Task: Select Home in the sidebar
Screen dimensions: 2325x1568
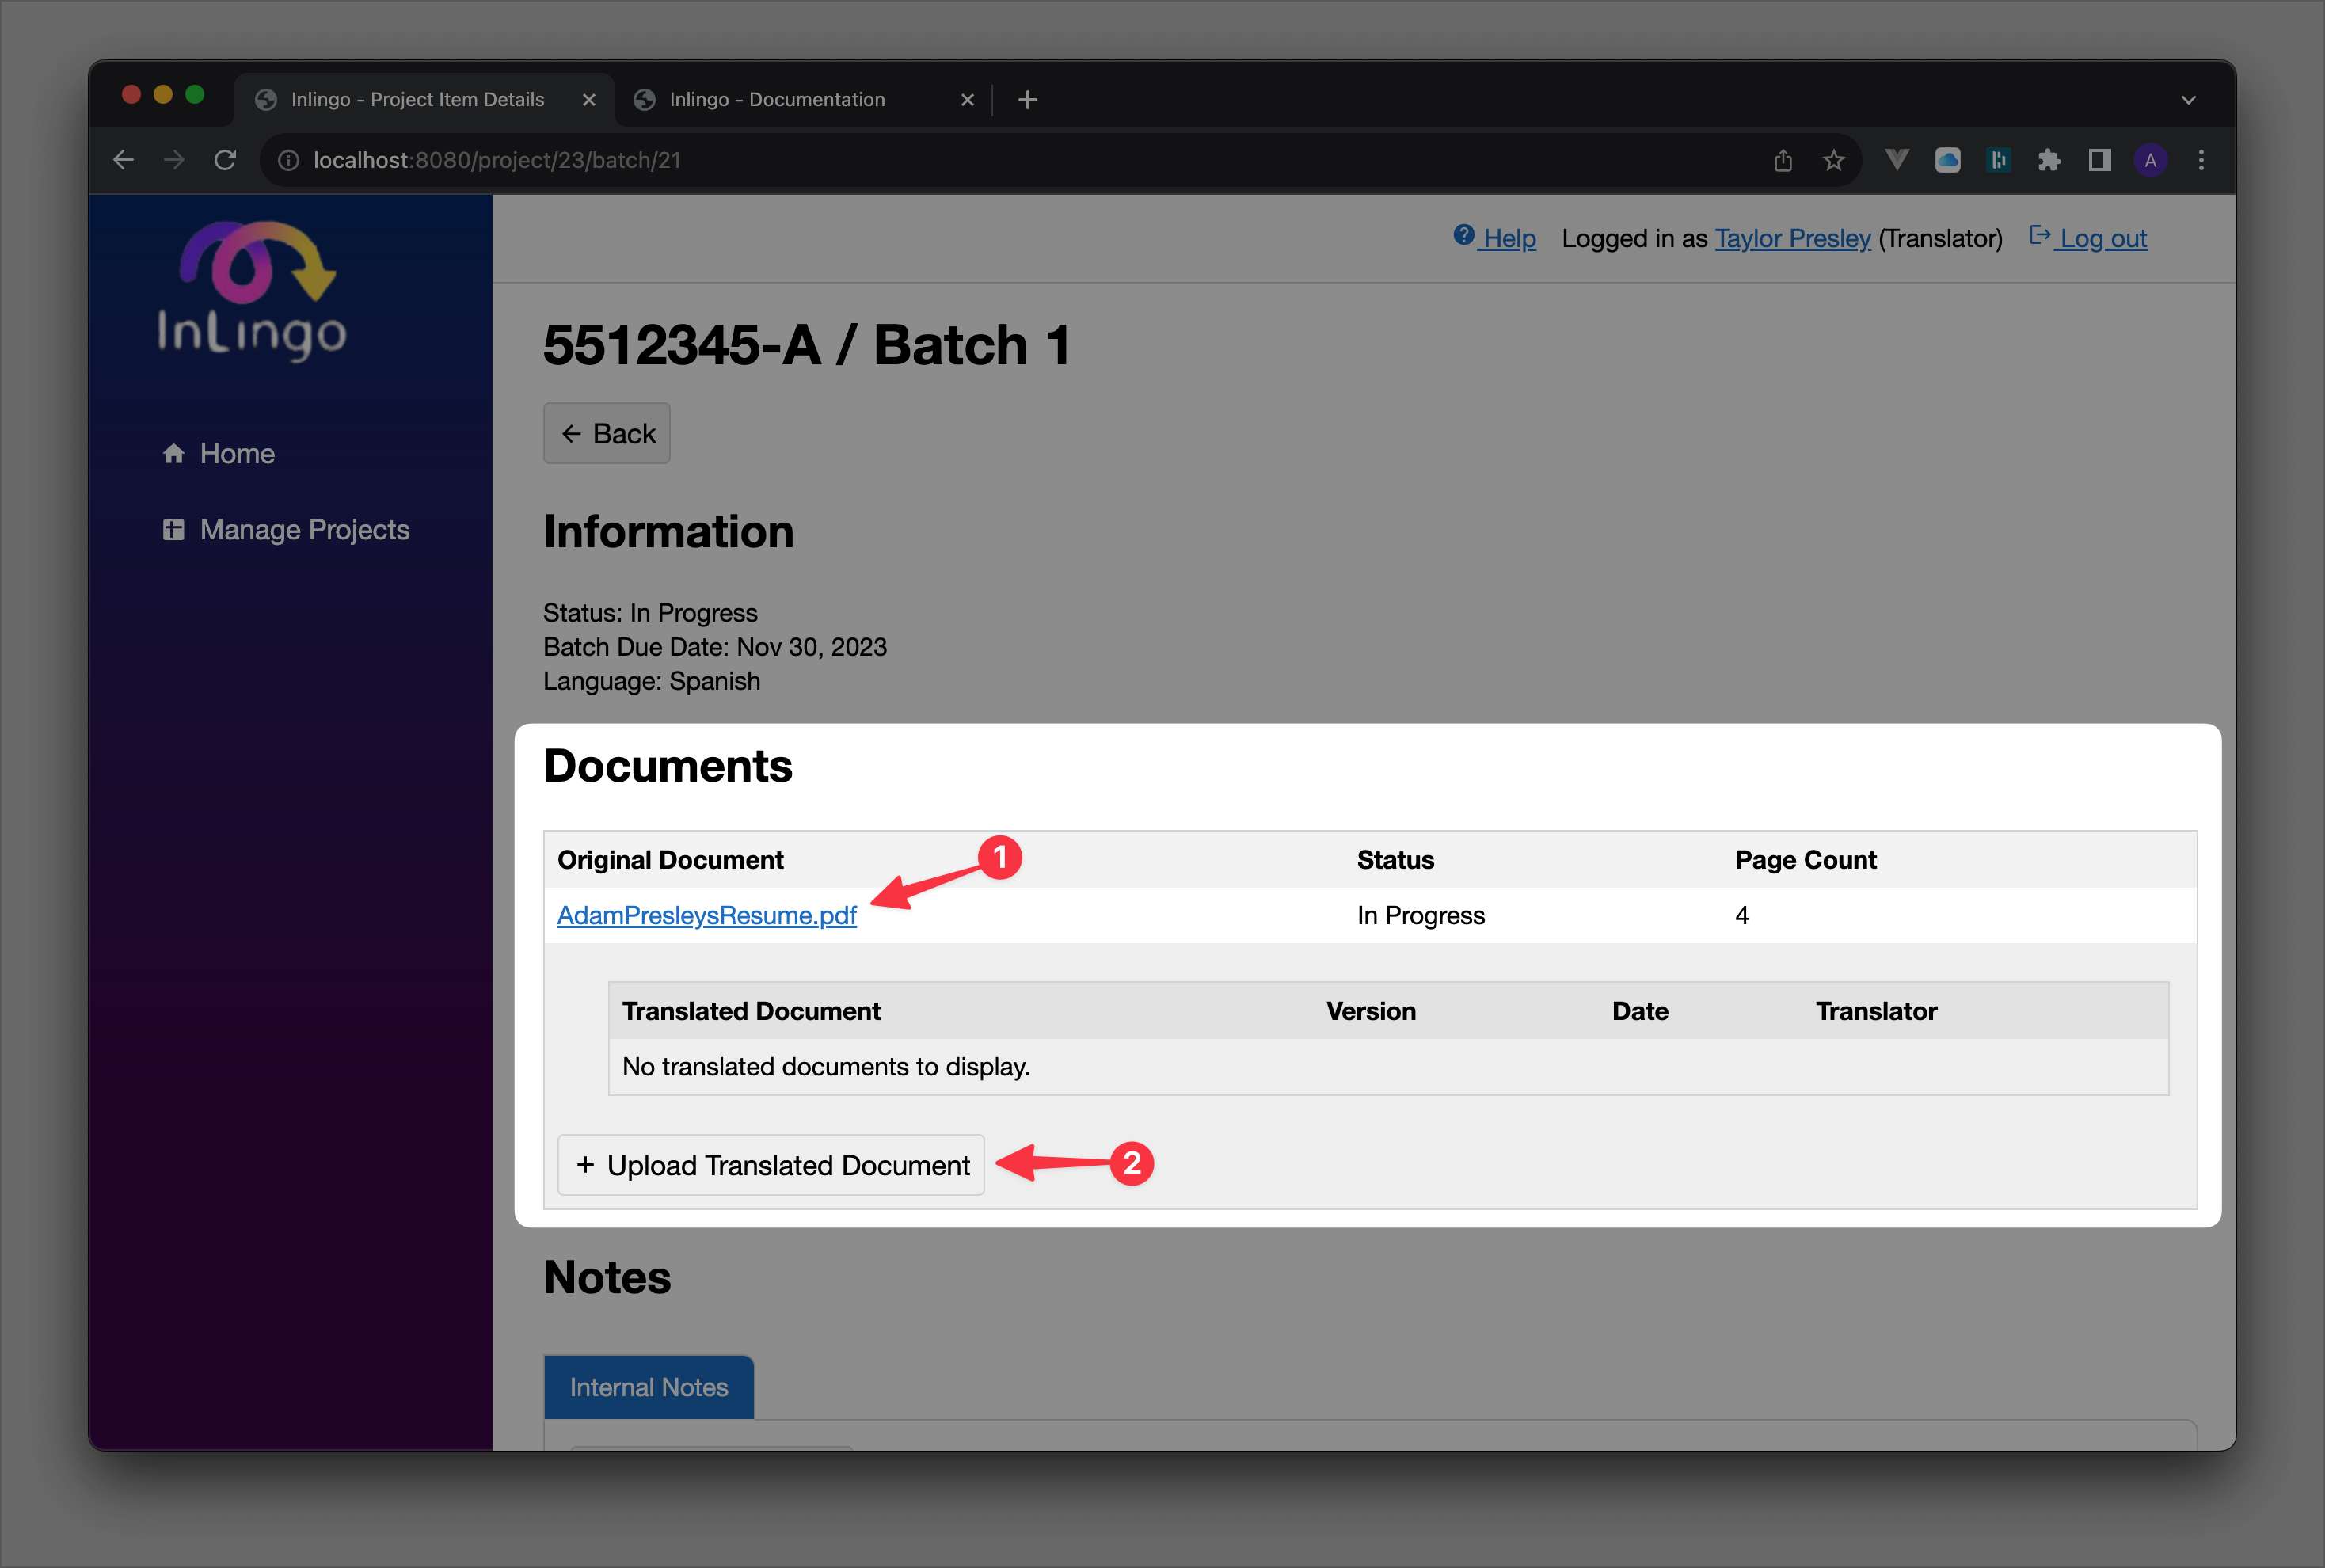Action: [236, 453]
